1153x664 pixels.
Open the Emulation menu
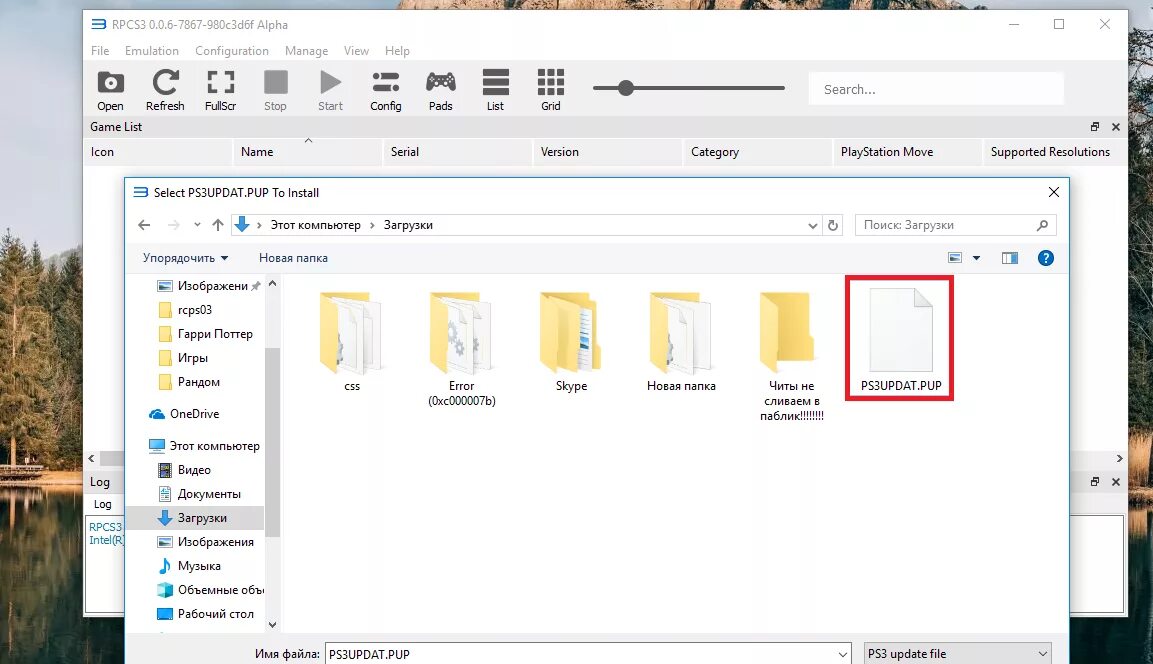pyautogui.click(x=151, y=51)
